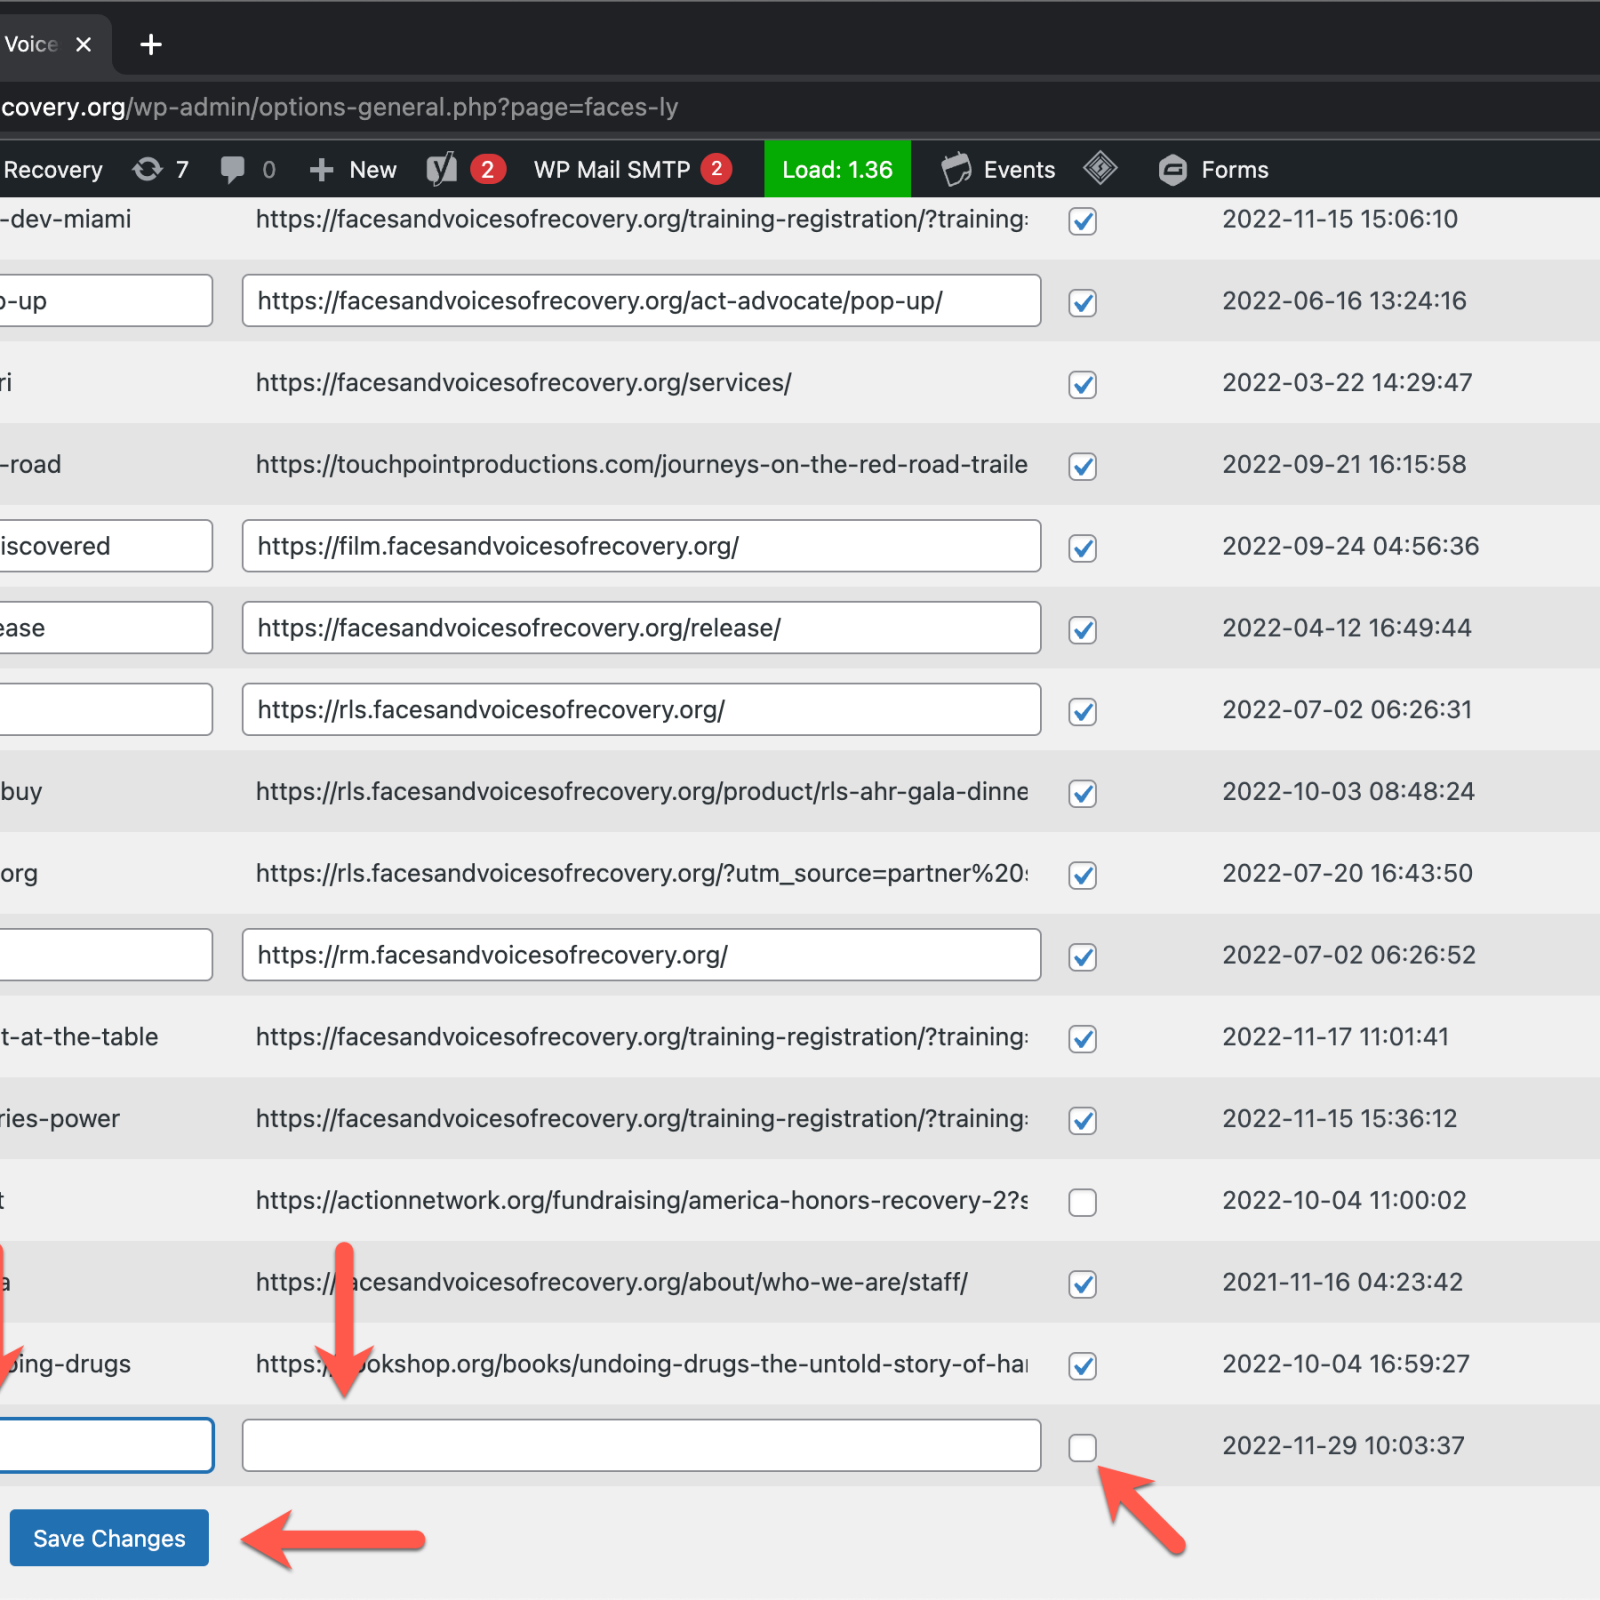Edit the release URL input field
1600x1600 pixels.
[x=641, y=628]
